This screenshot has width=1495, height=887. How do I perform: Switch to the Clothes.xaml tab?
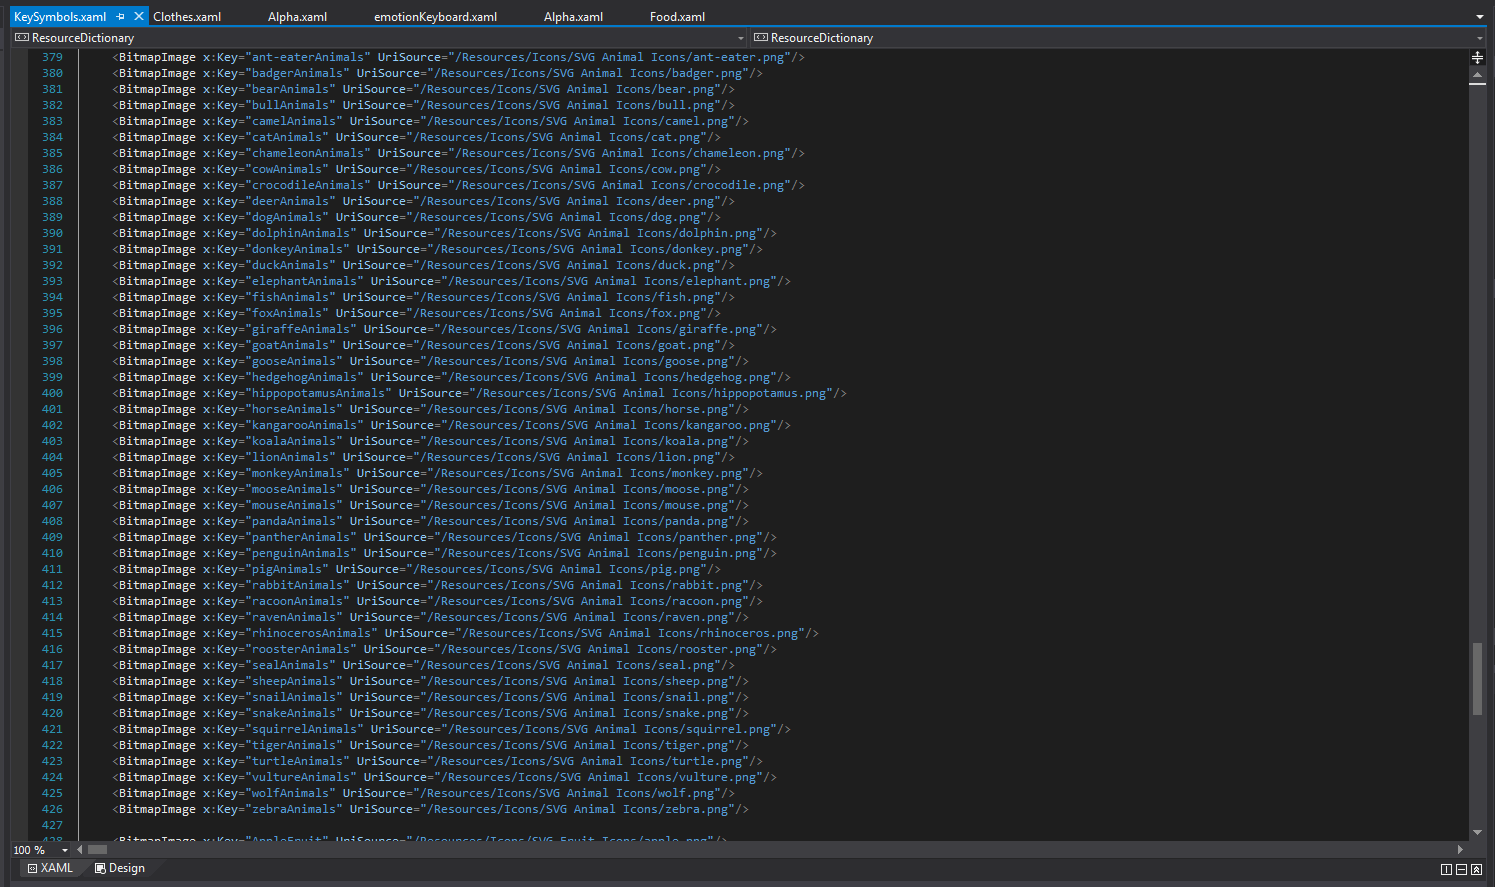coord(187,17)
